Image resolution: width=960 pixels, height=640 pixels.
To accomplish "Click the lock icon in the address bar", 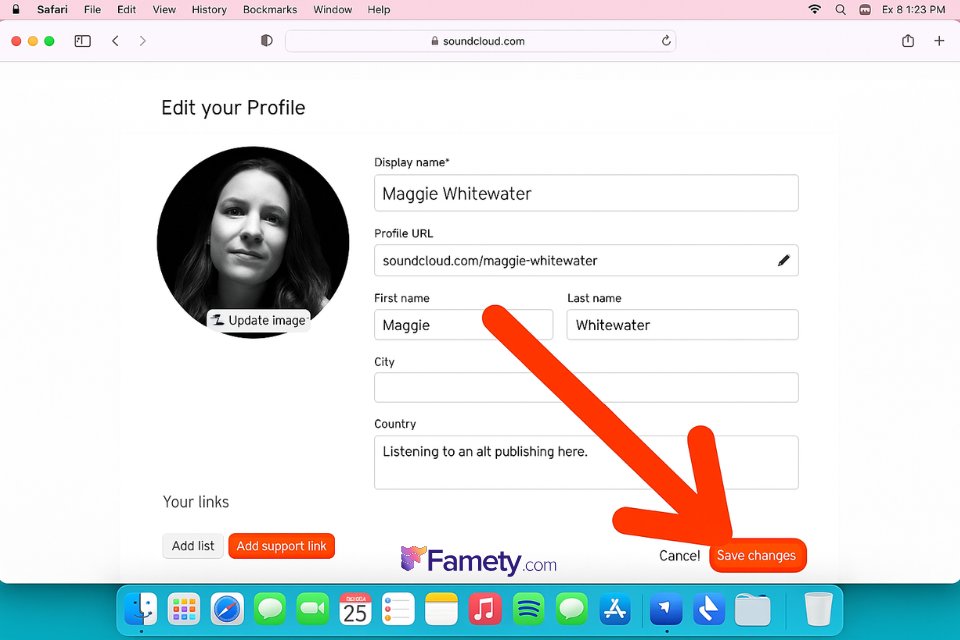I will pos(435,41).
